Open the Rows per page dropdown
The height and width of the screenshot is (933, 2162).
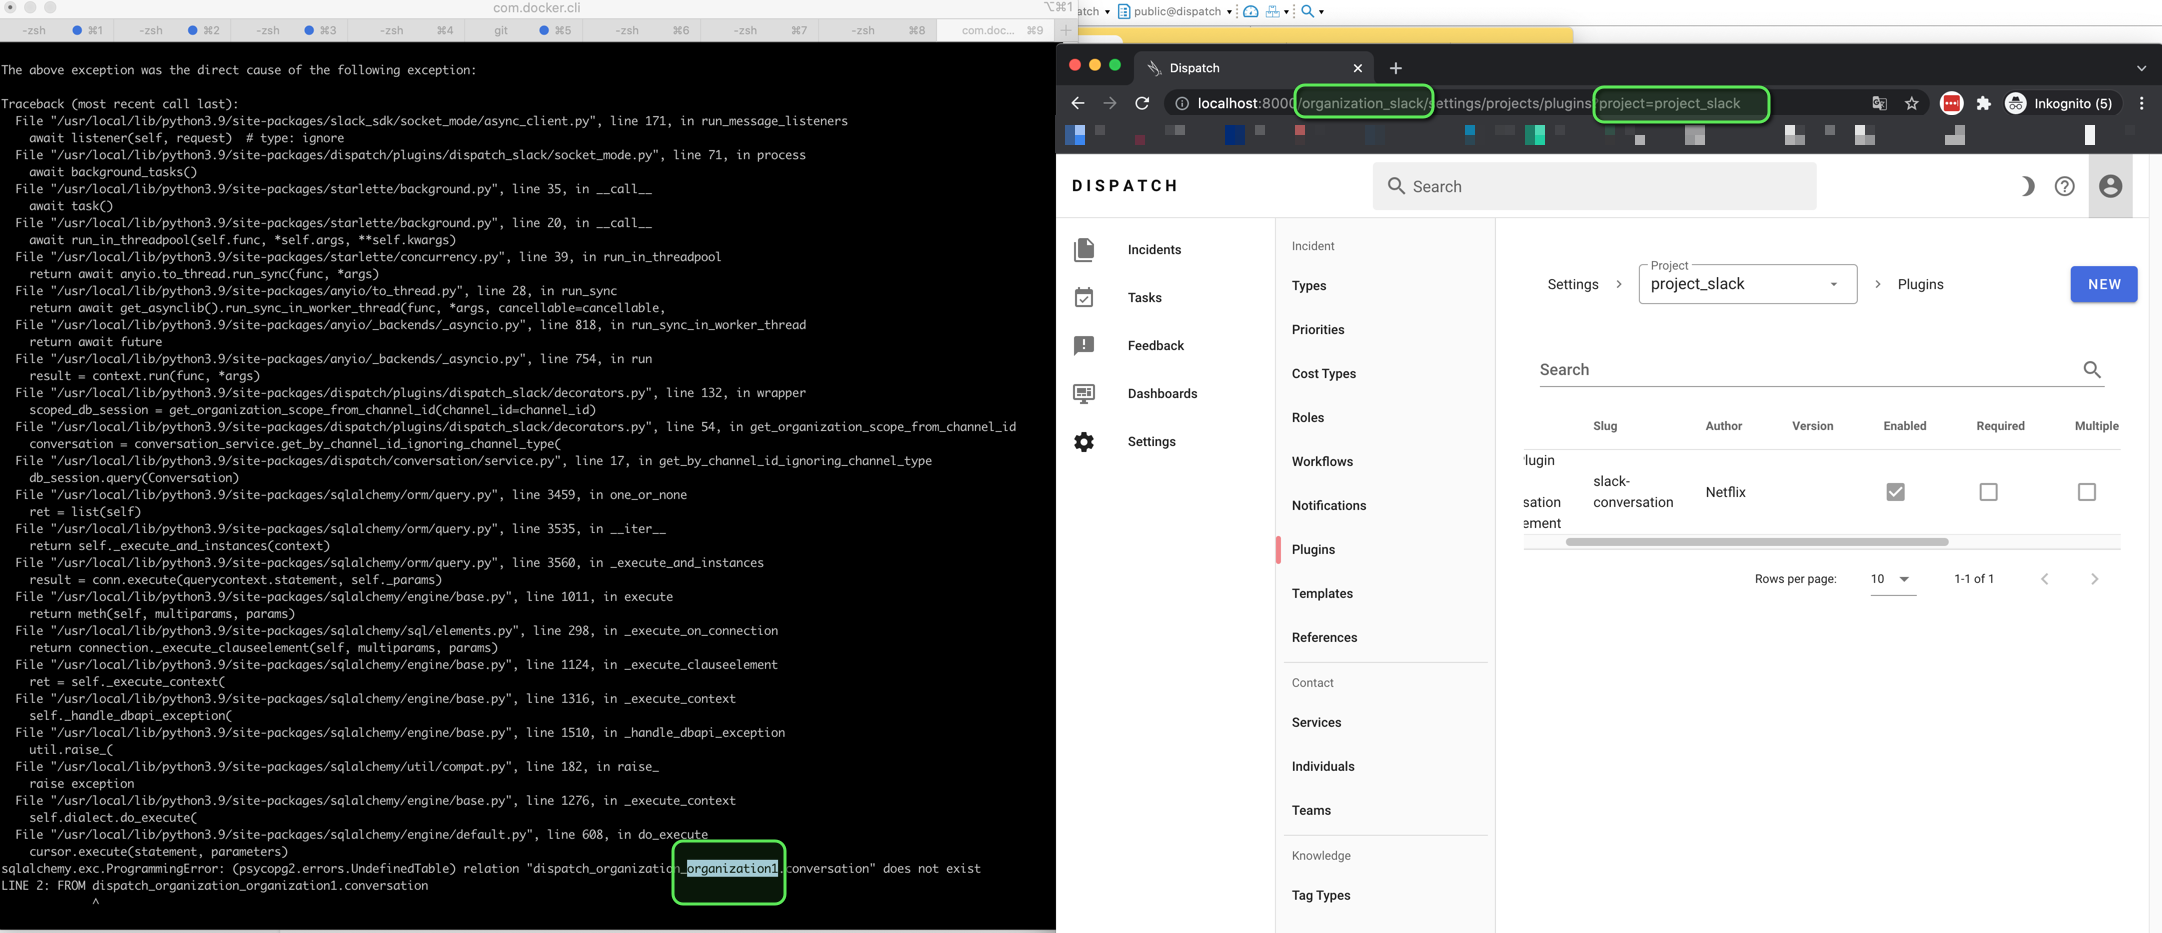click(x=1892, y=579)
